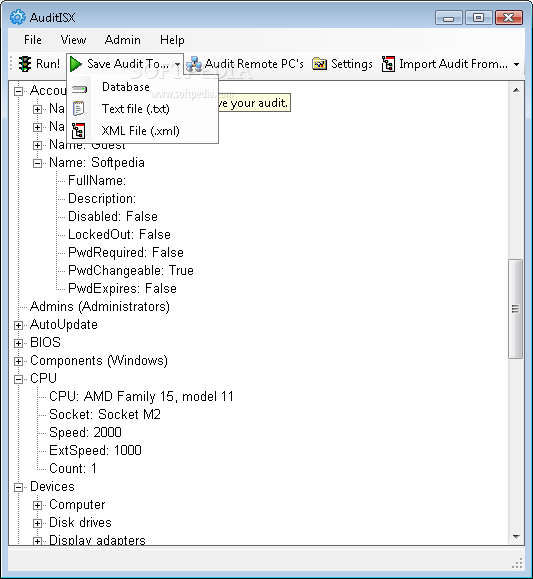Click the Settings toolbar icon
Image resolution: width=533 pixels, height=579 pixels.
(x=320, y=64)
